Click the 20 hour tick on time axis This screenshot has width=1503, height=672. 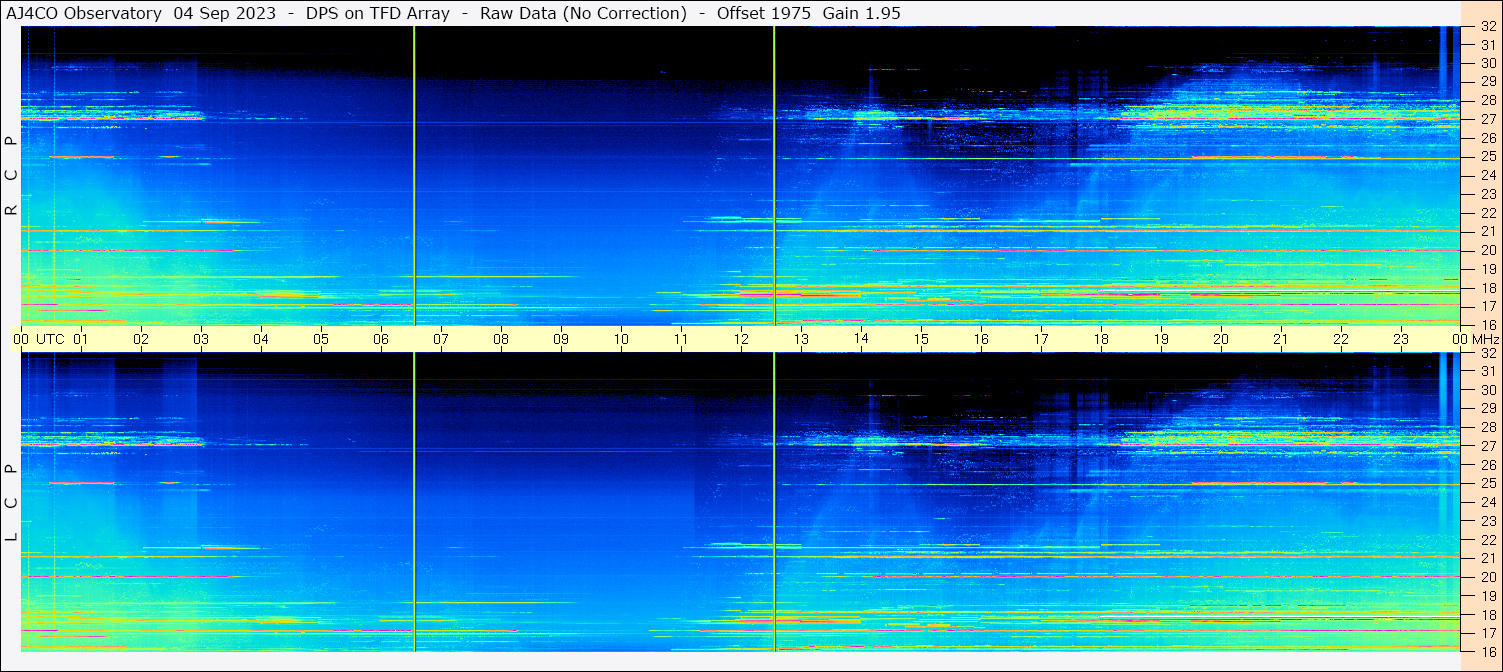coord(1221,339)
